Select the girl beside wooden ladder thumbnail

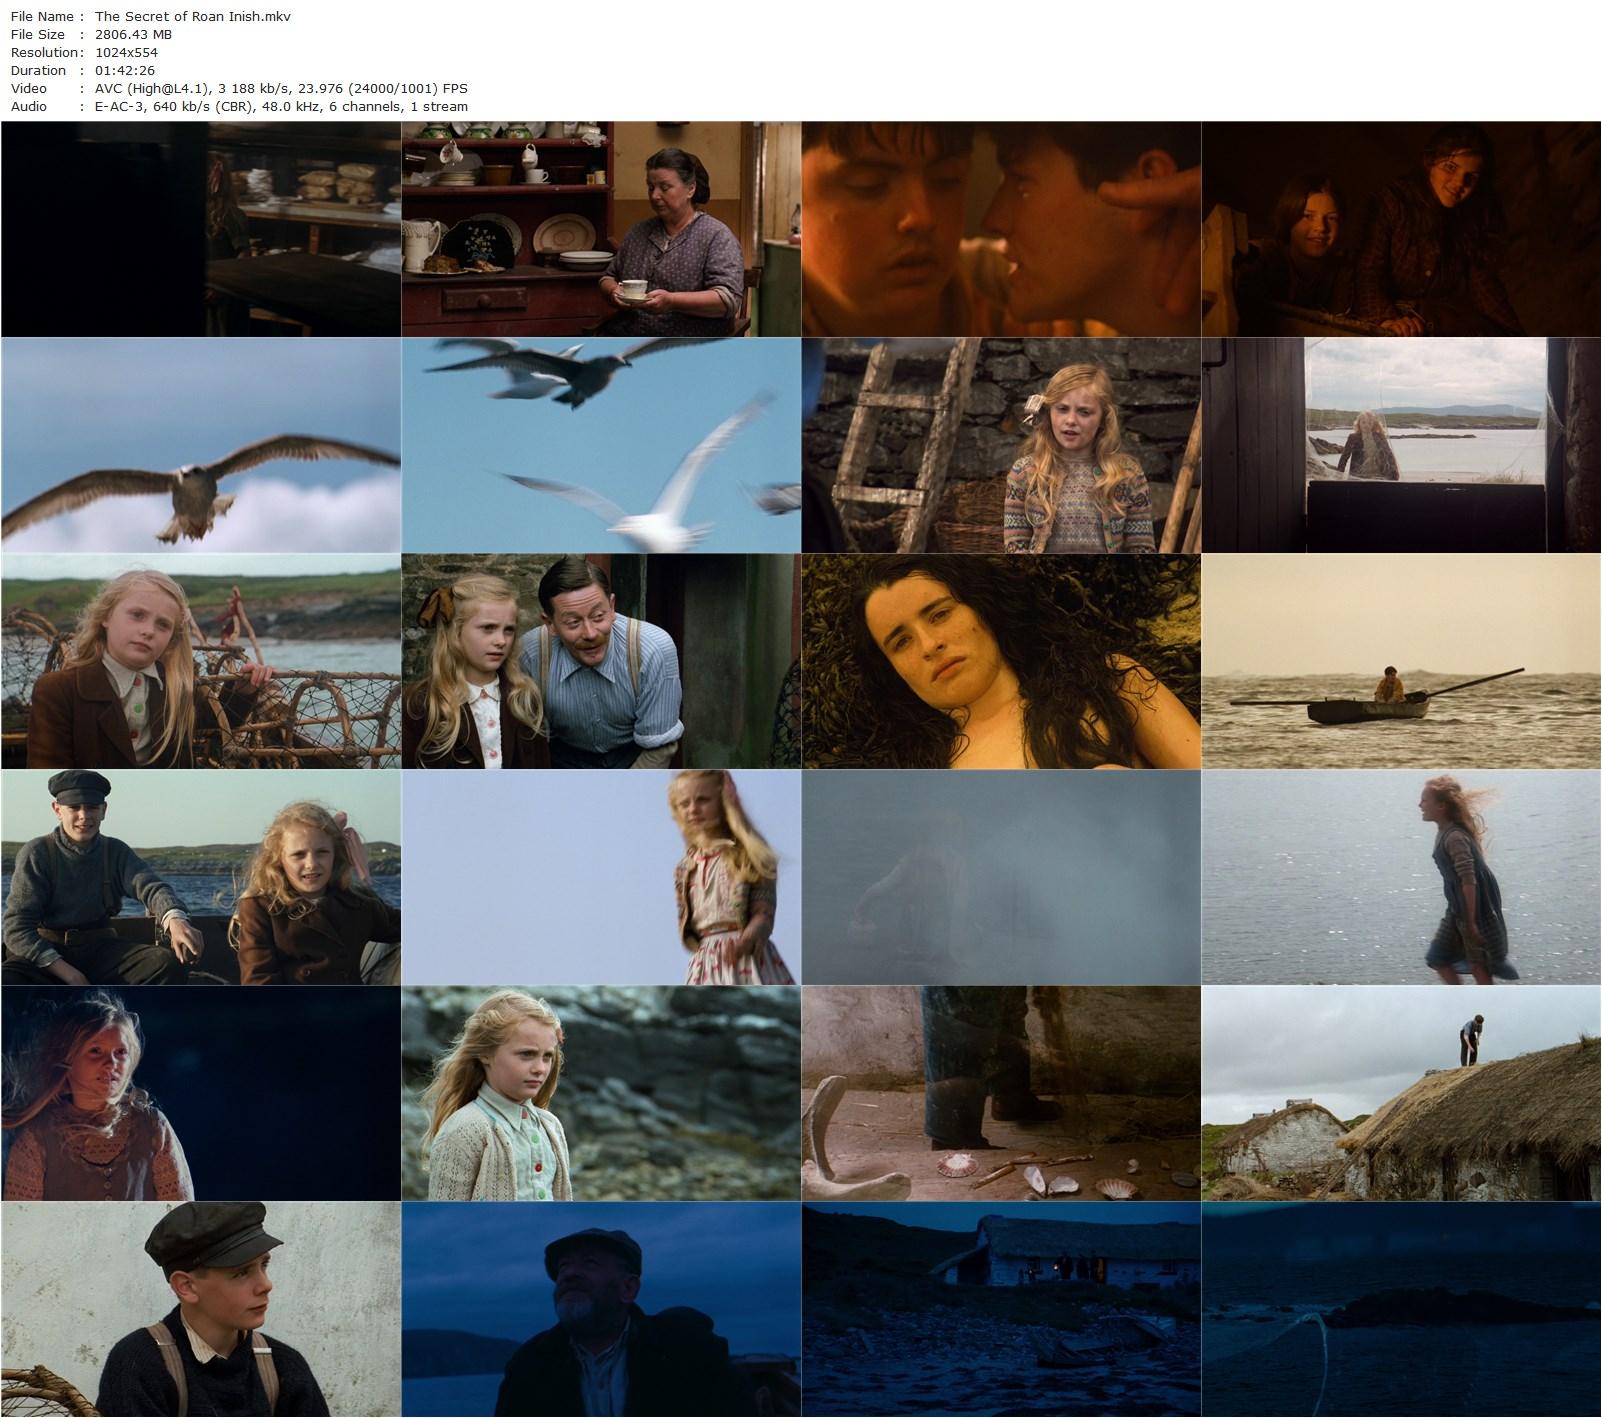click(1001, 445)
